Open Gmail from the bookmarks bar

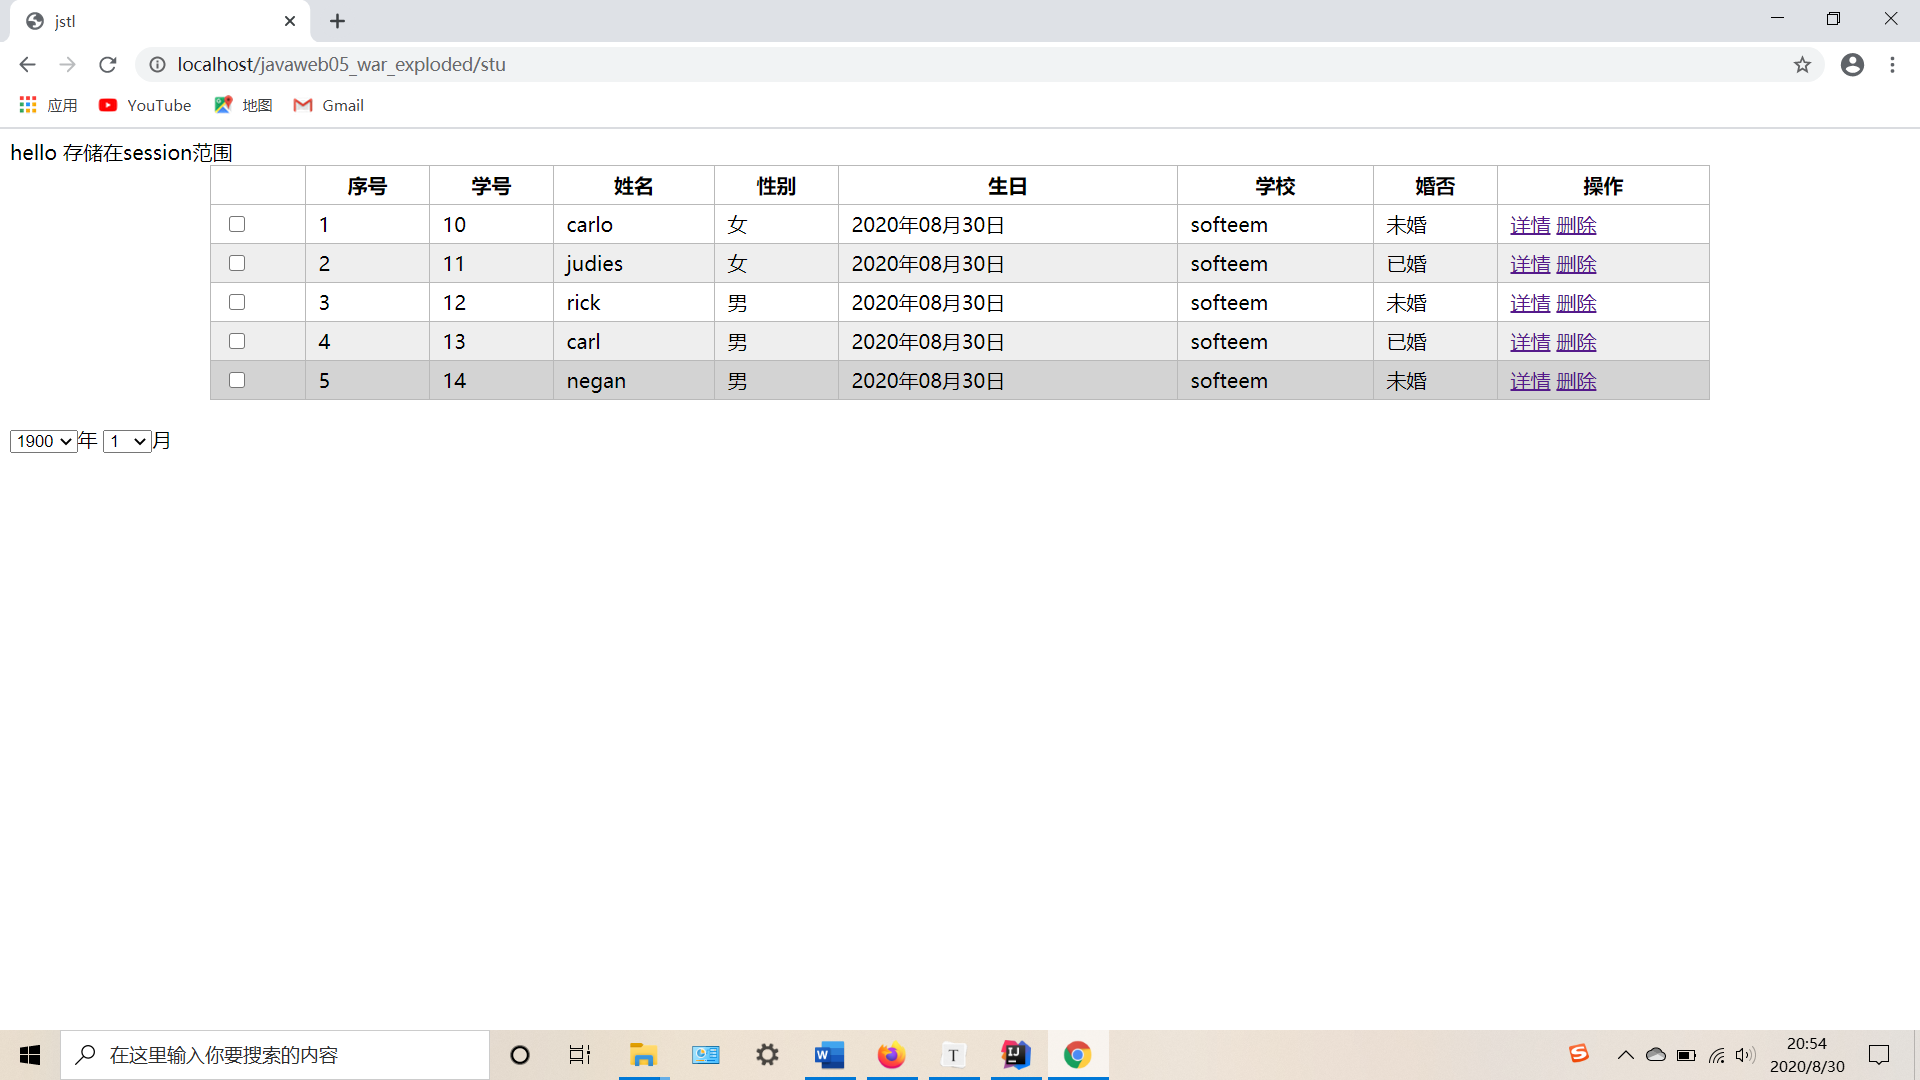[x=328, y=105]
